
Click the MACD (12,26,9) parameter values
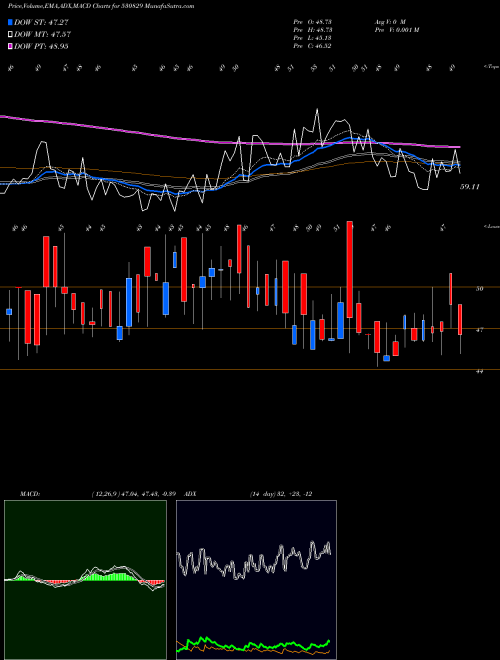pyautogui.click(x=133, y=494)
